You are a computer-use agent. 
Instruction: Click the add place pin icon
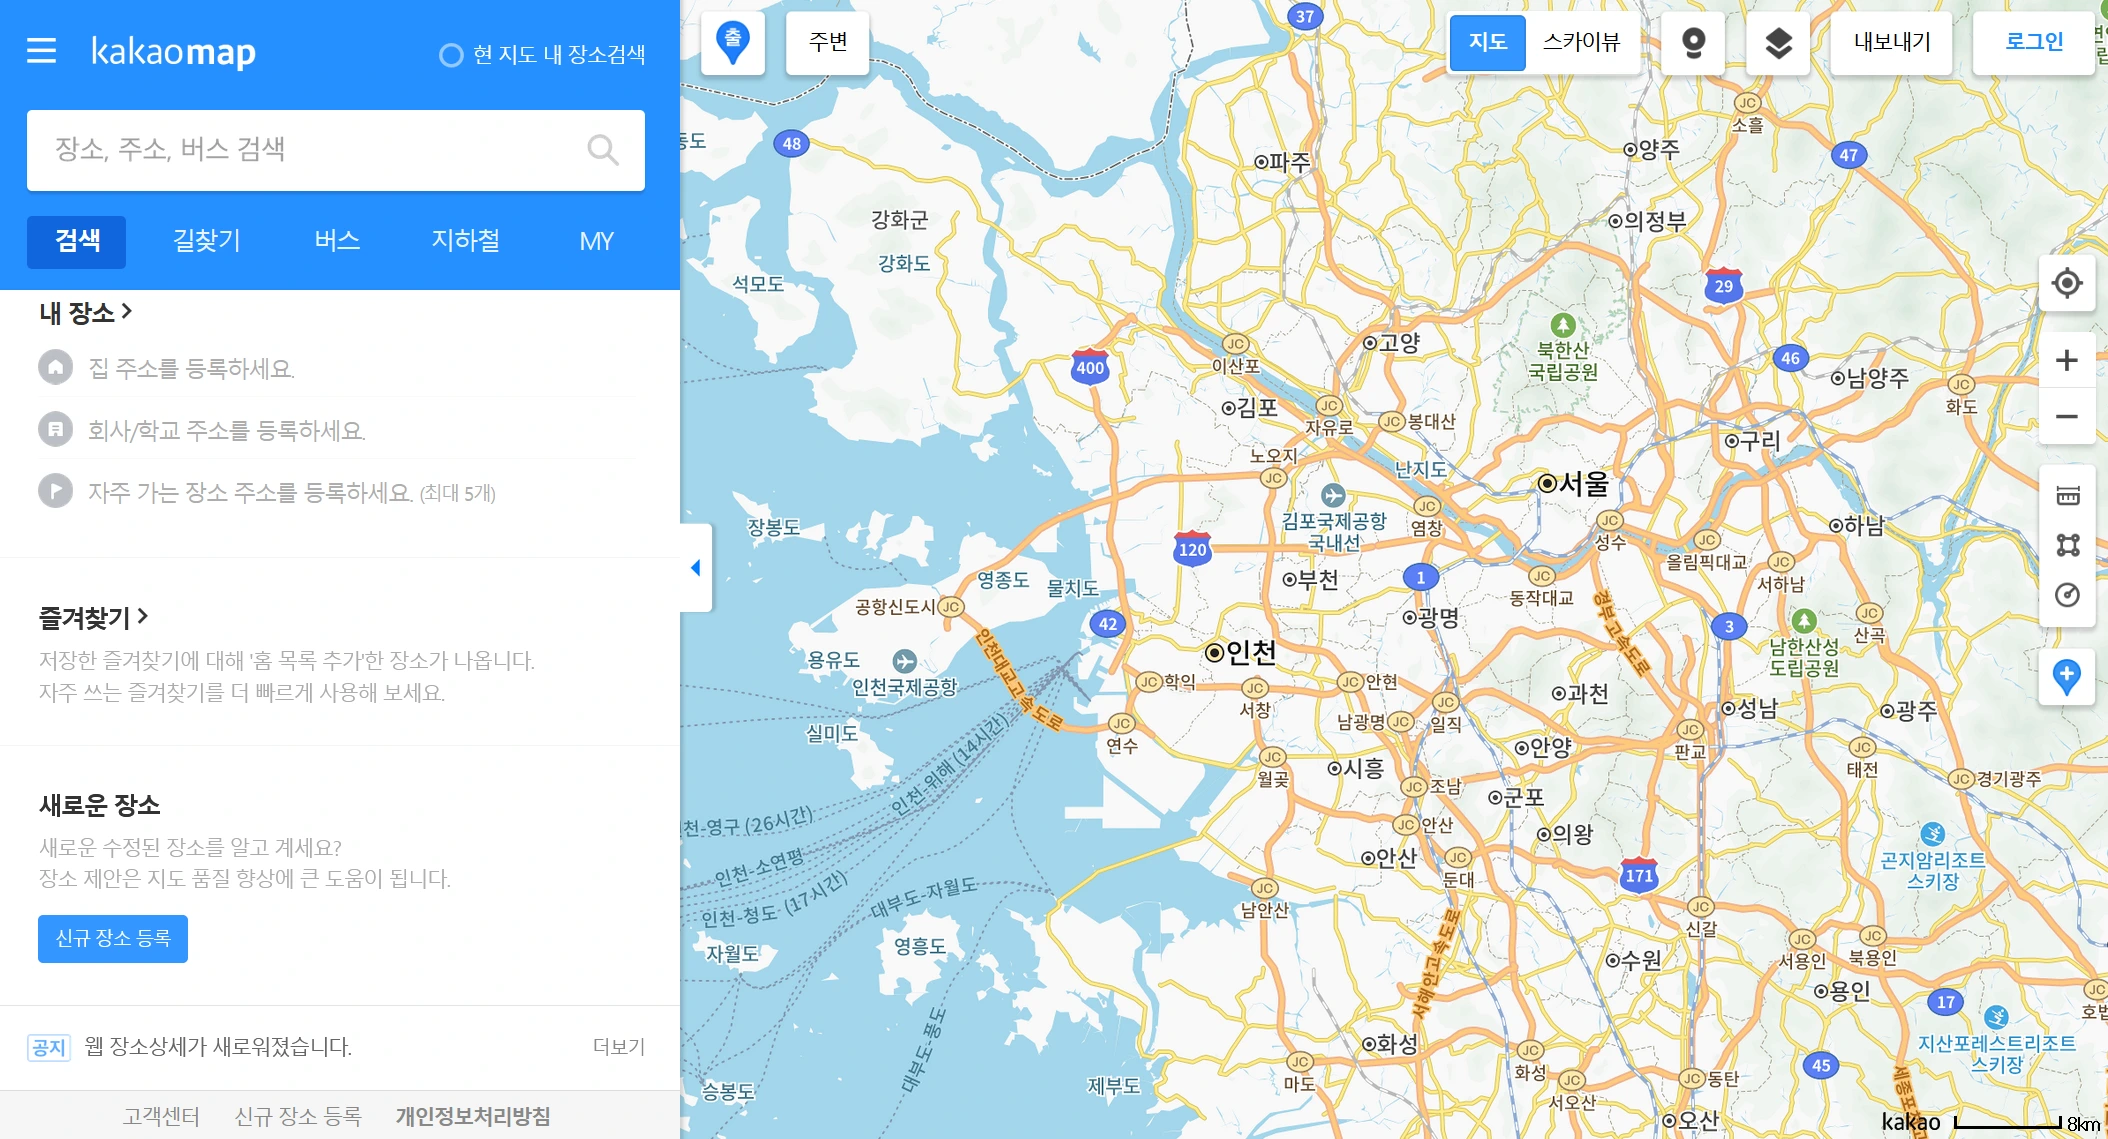coord(2067,676)
